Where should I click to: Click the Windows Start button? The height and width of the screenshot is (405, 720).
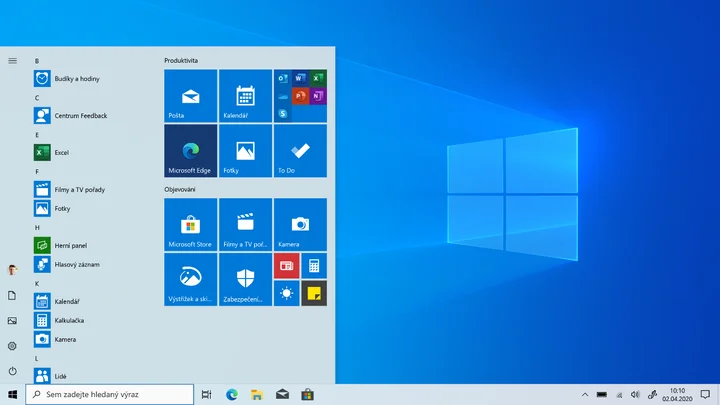(12, 394)
